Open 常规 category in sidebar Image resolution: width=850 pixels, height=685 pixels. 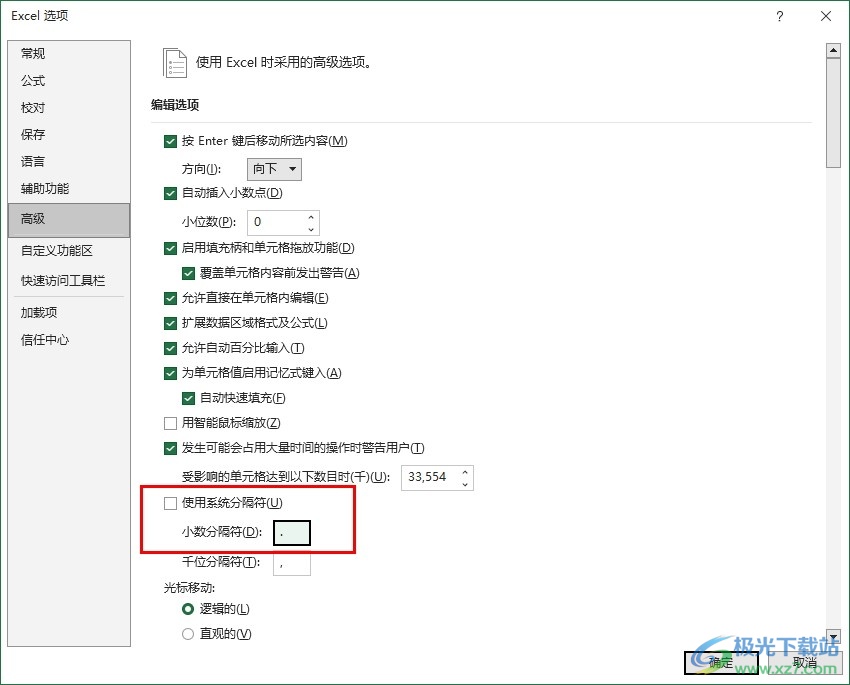coord(69,54)
